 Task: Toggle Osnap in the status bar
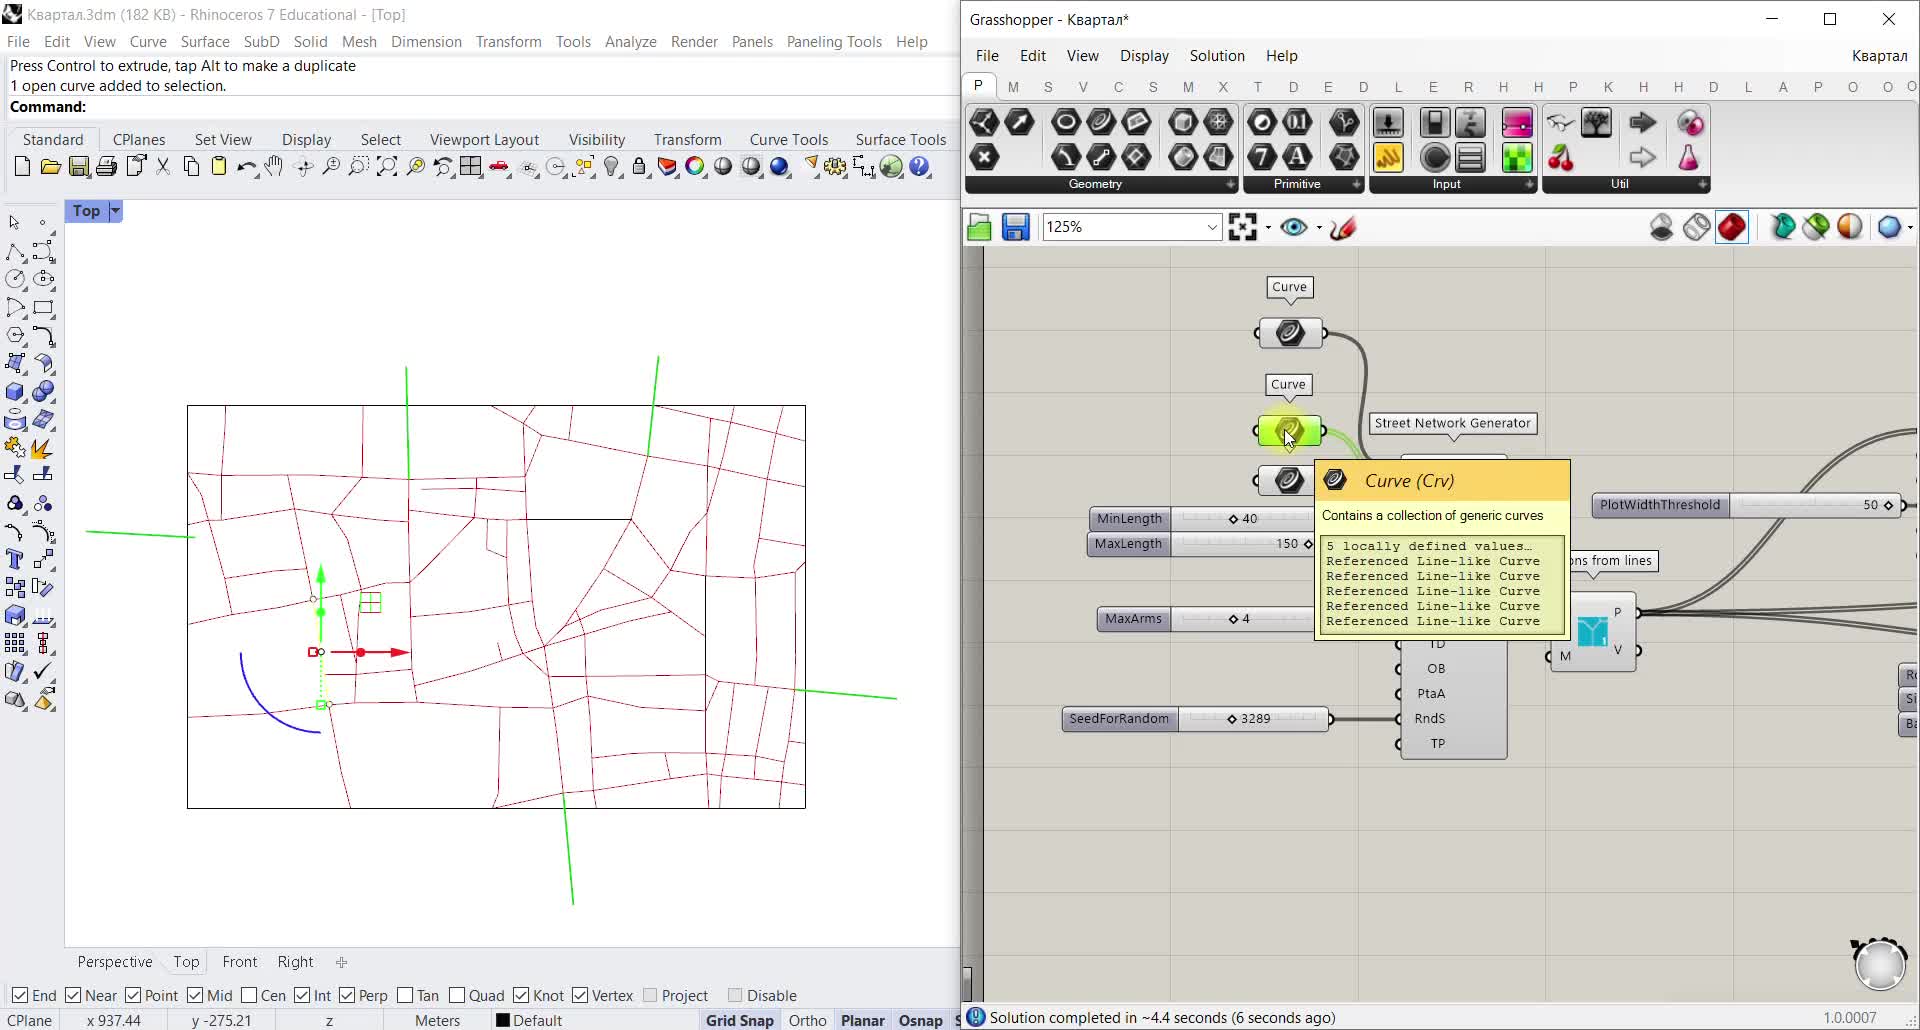point(921,1020)
